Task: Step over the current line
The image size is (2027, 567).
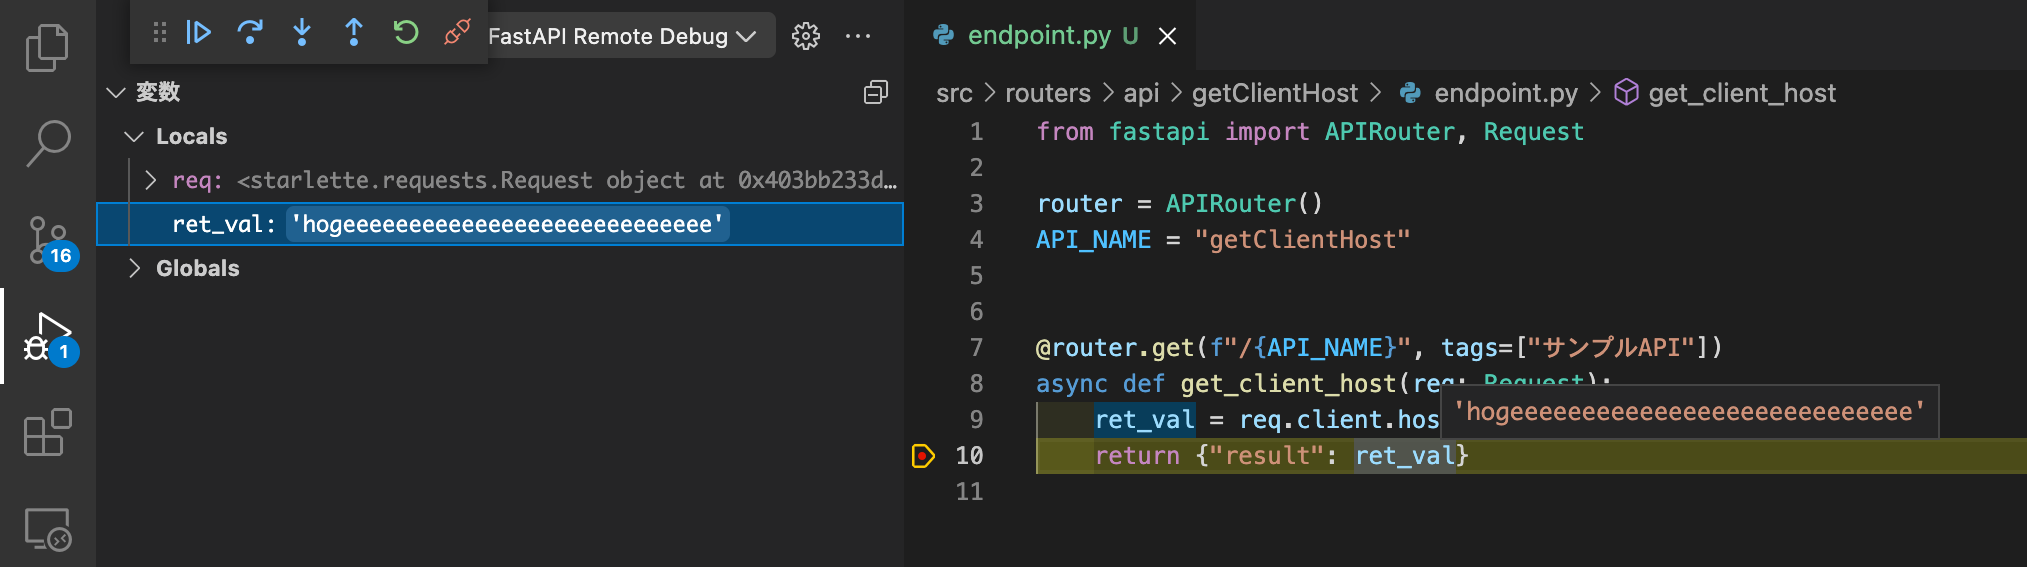Action: click(250, 33)
